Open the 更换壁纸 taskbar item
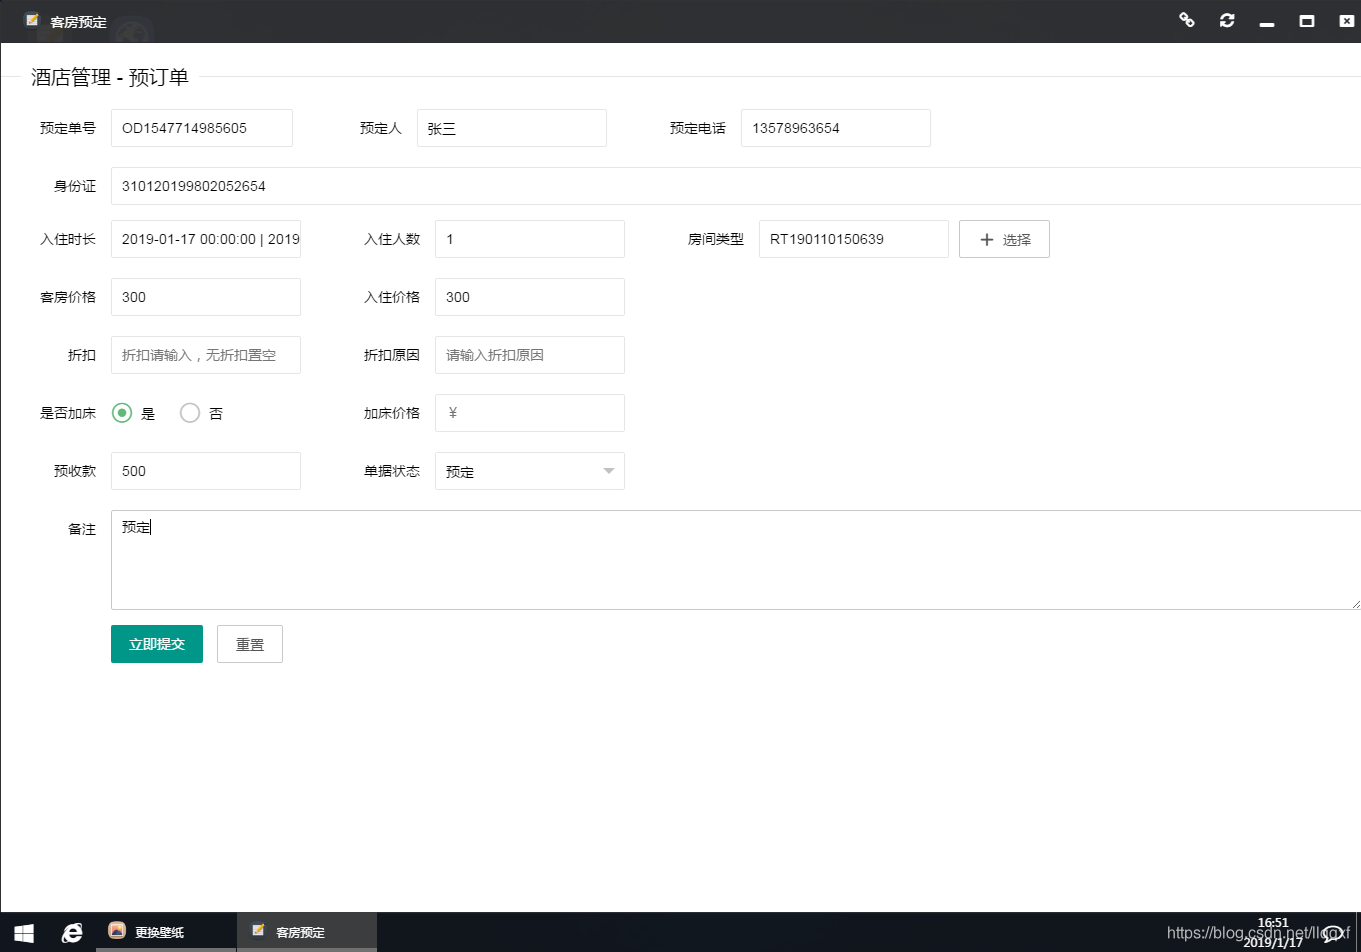 166,933
